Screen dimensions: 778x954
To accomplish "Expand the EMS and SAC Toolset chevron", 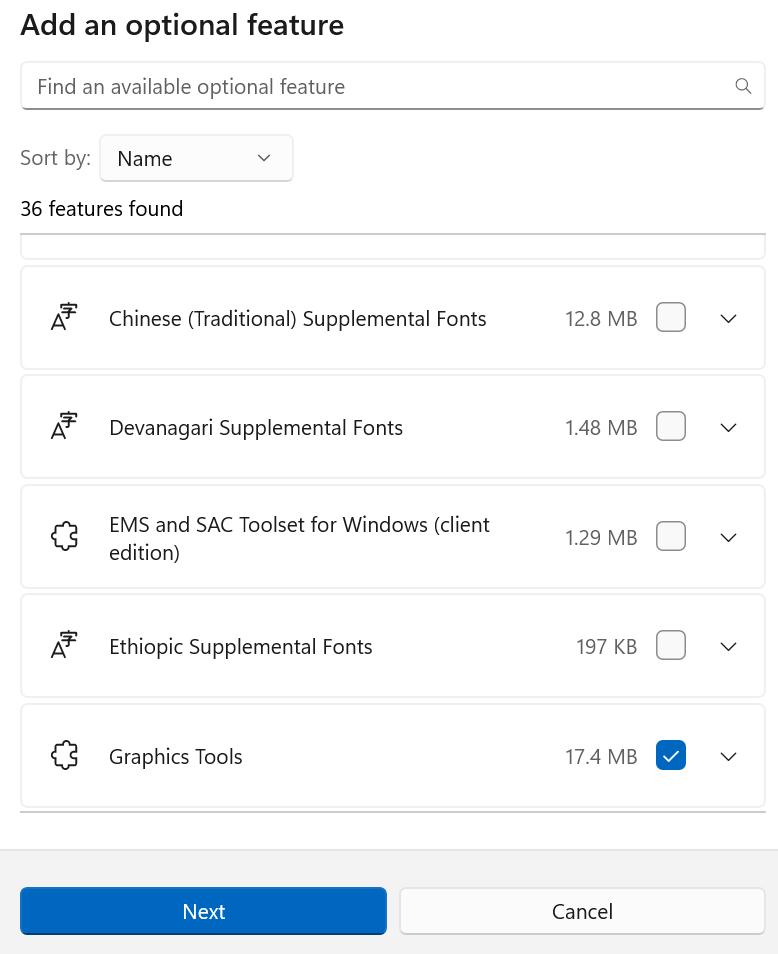I will [x=729, y=537].
